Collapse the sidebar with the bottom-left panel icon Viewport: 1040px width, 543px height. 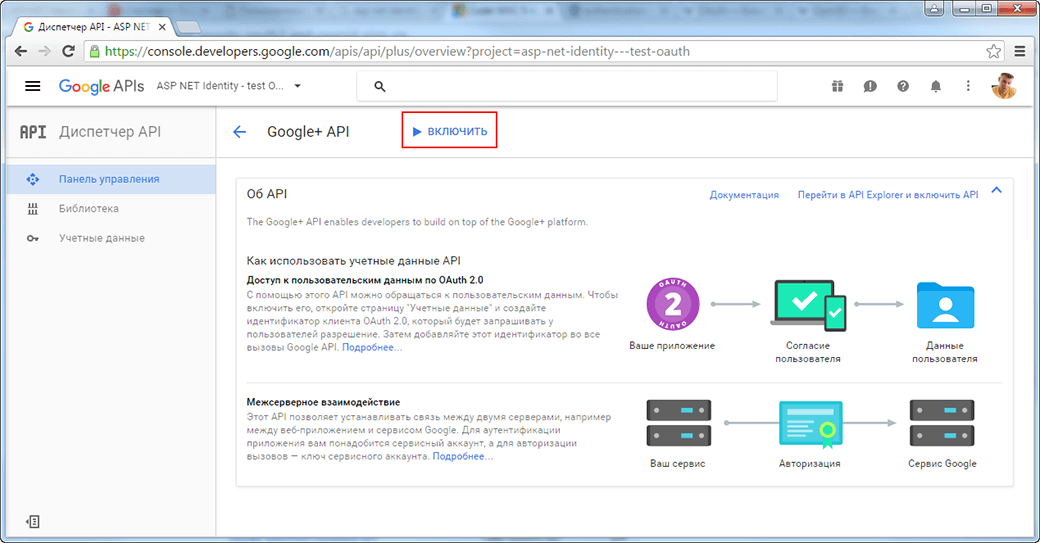(32, 522)
